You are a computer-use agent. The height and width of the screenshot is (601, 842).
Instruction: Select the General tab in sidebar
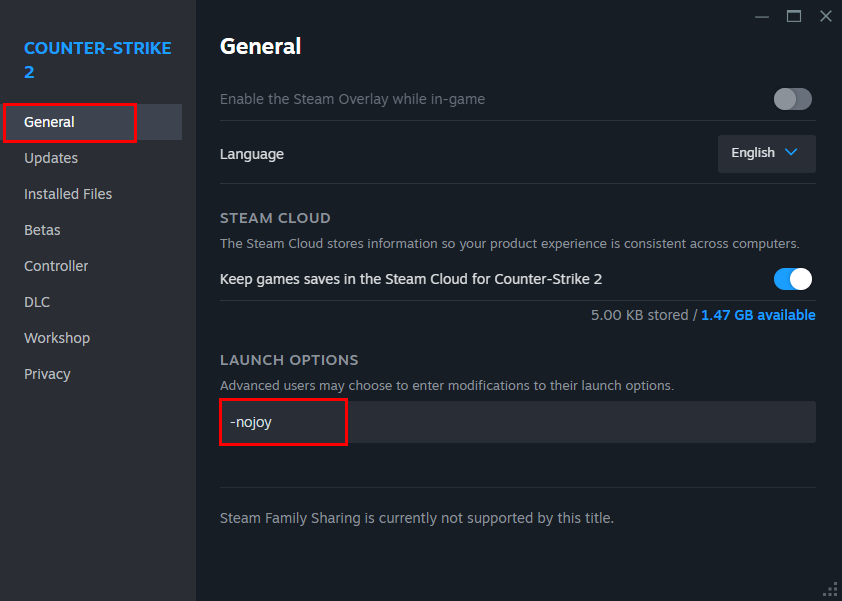click(x=50, y=122)
